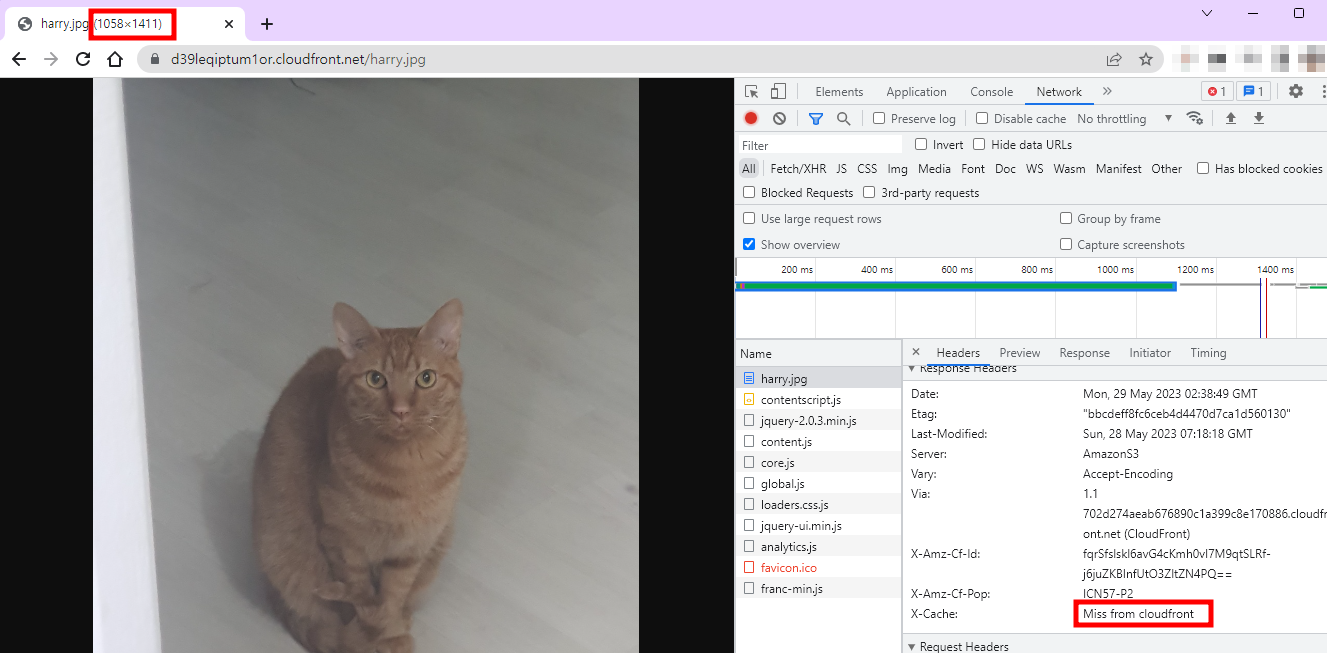Select the Headers tab
Viewport: 1327px width, 653px height.
[x=958, y=352]
